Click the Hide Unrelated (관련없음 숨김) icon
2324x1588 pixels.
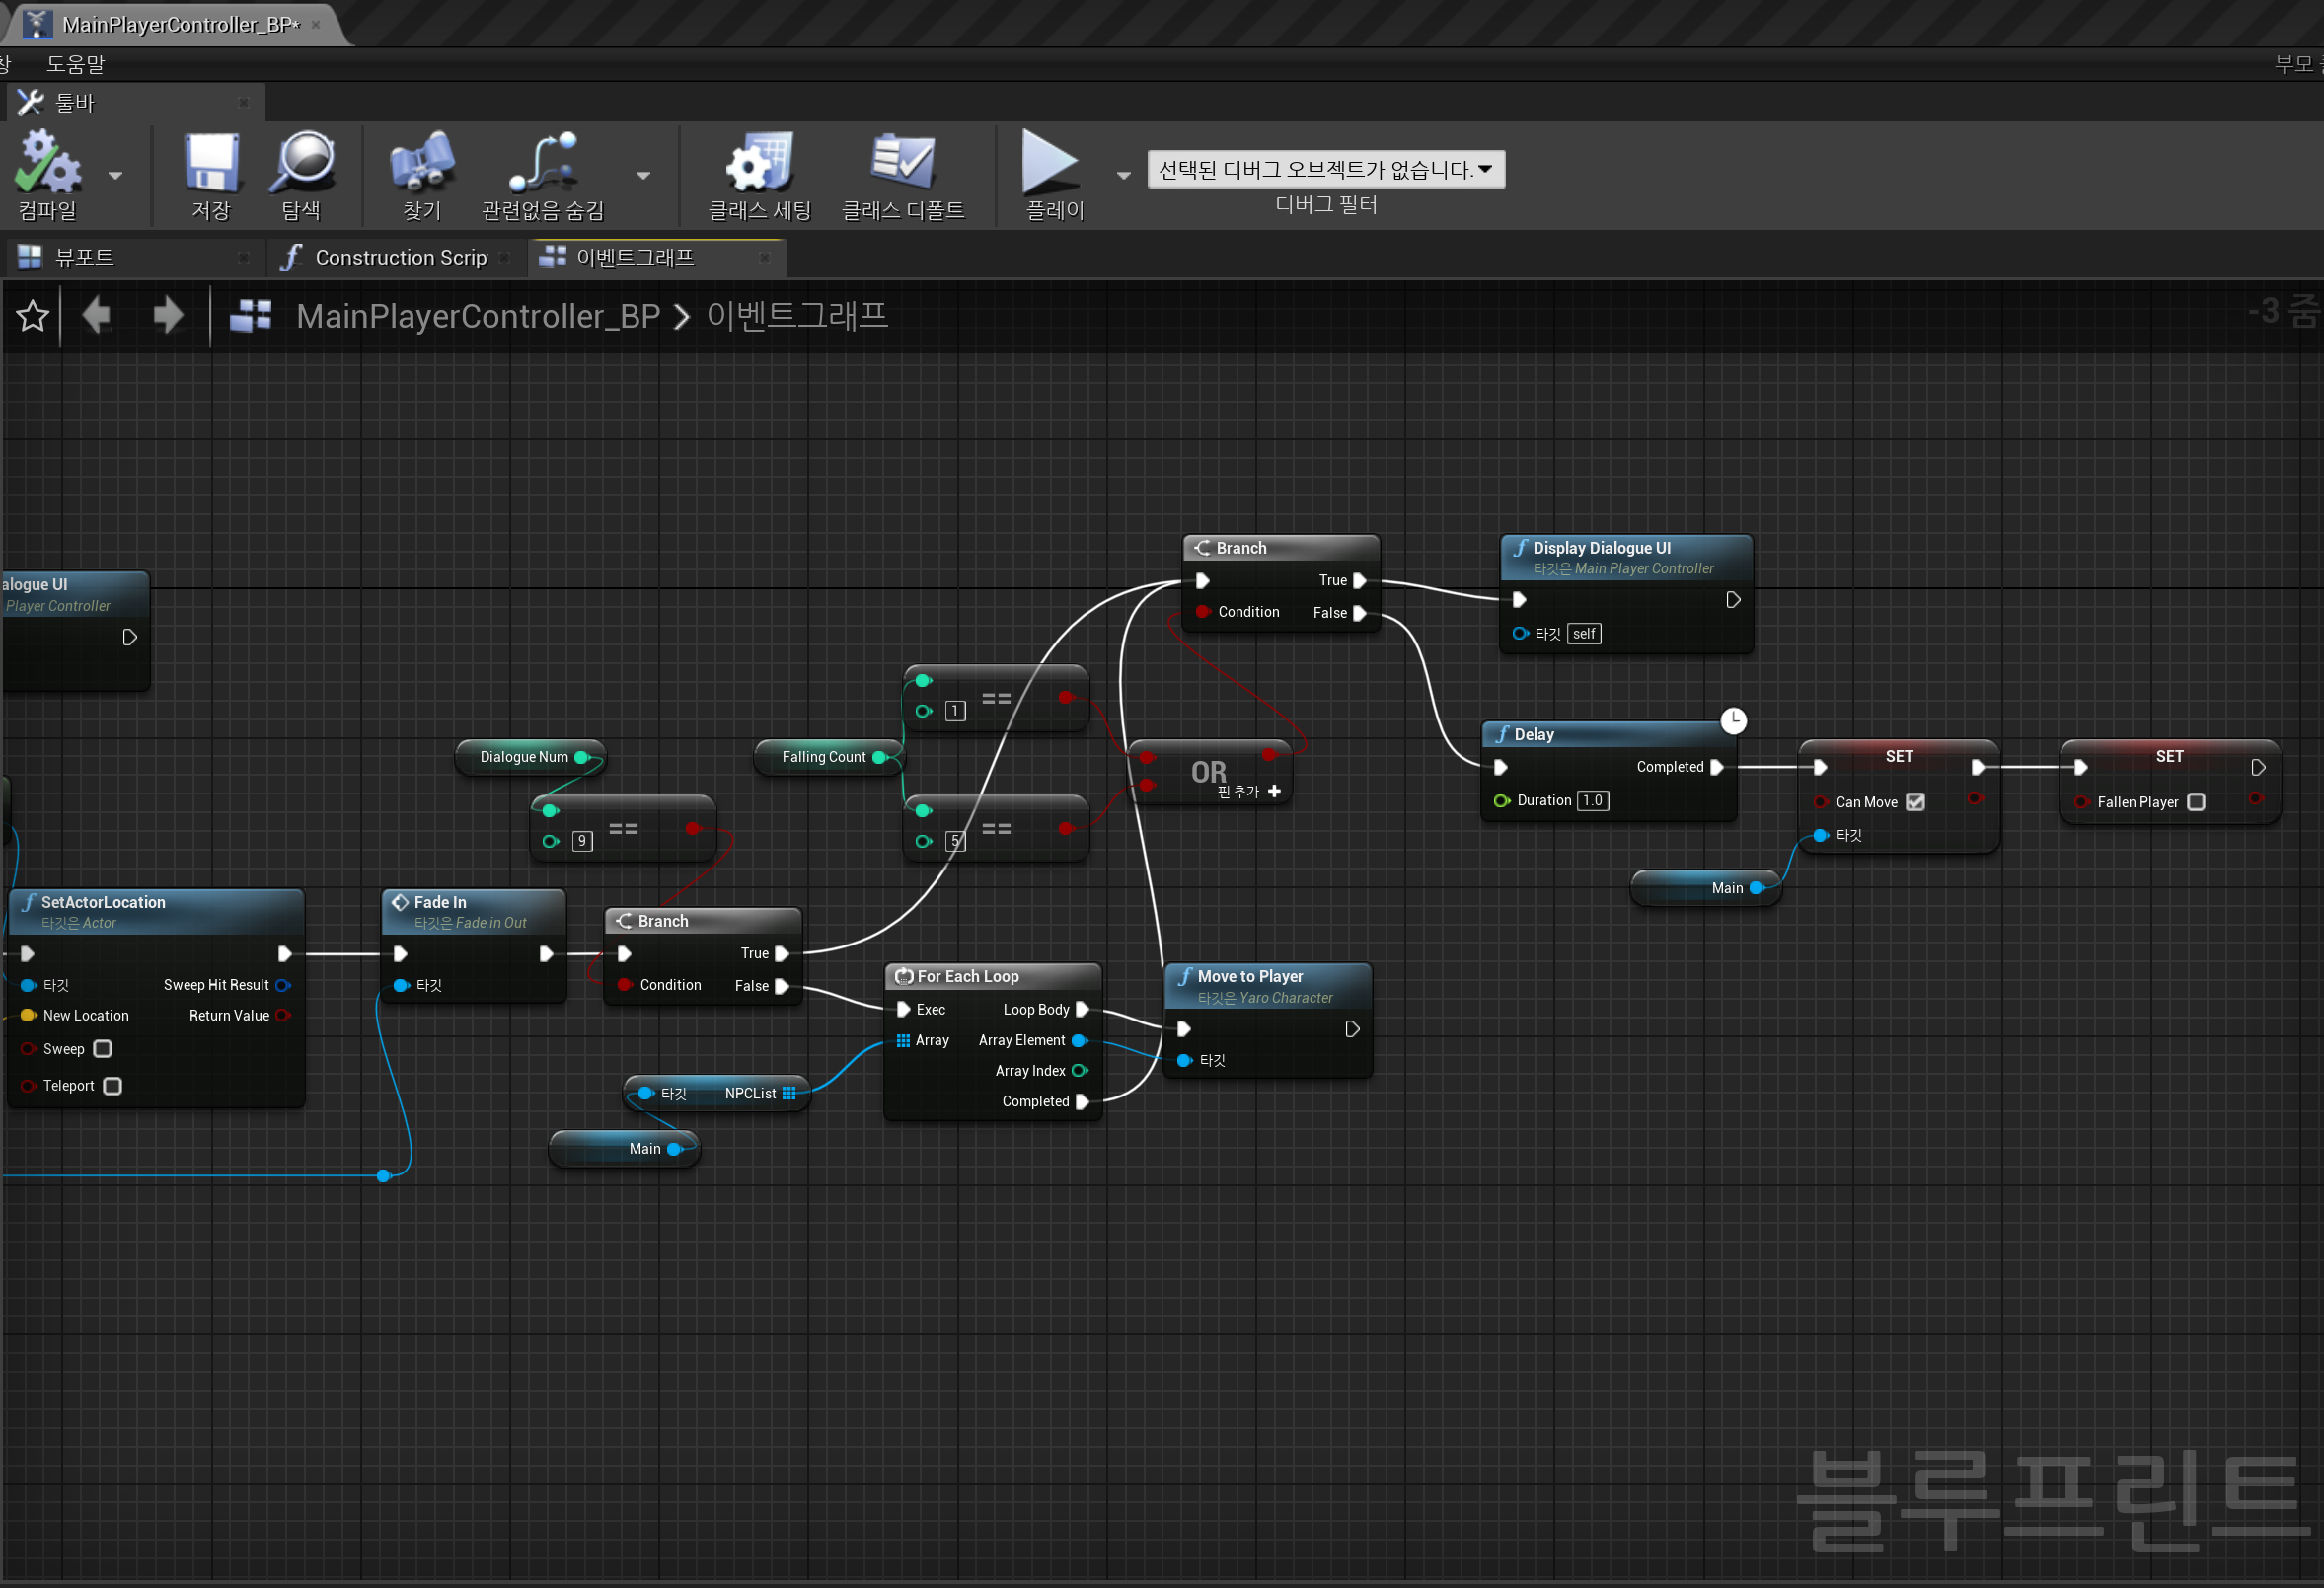(543, 164)
